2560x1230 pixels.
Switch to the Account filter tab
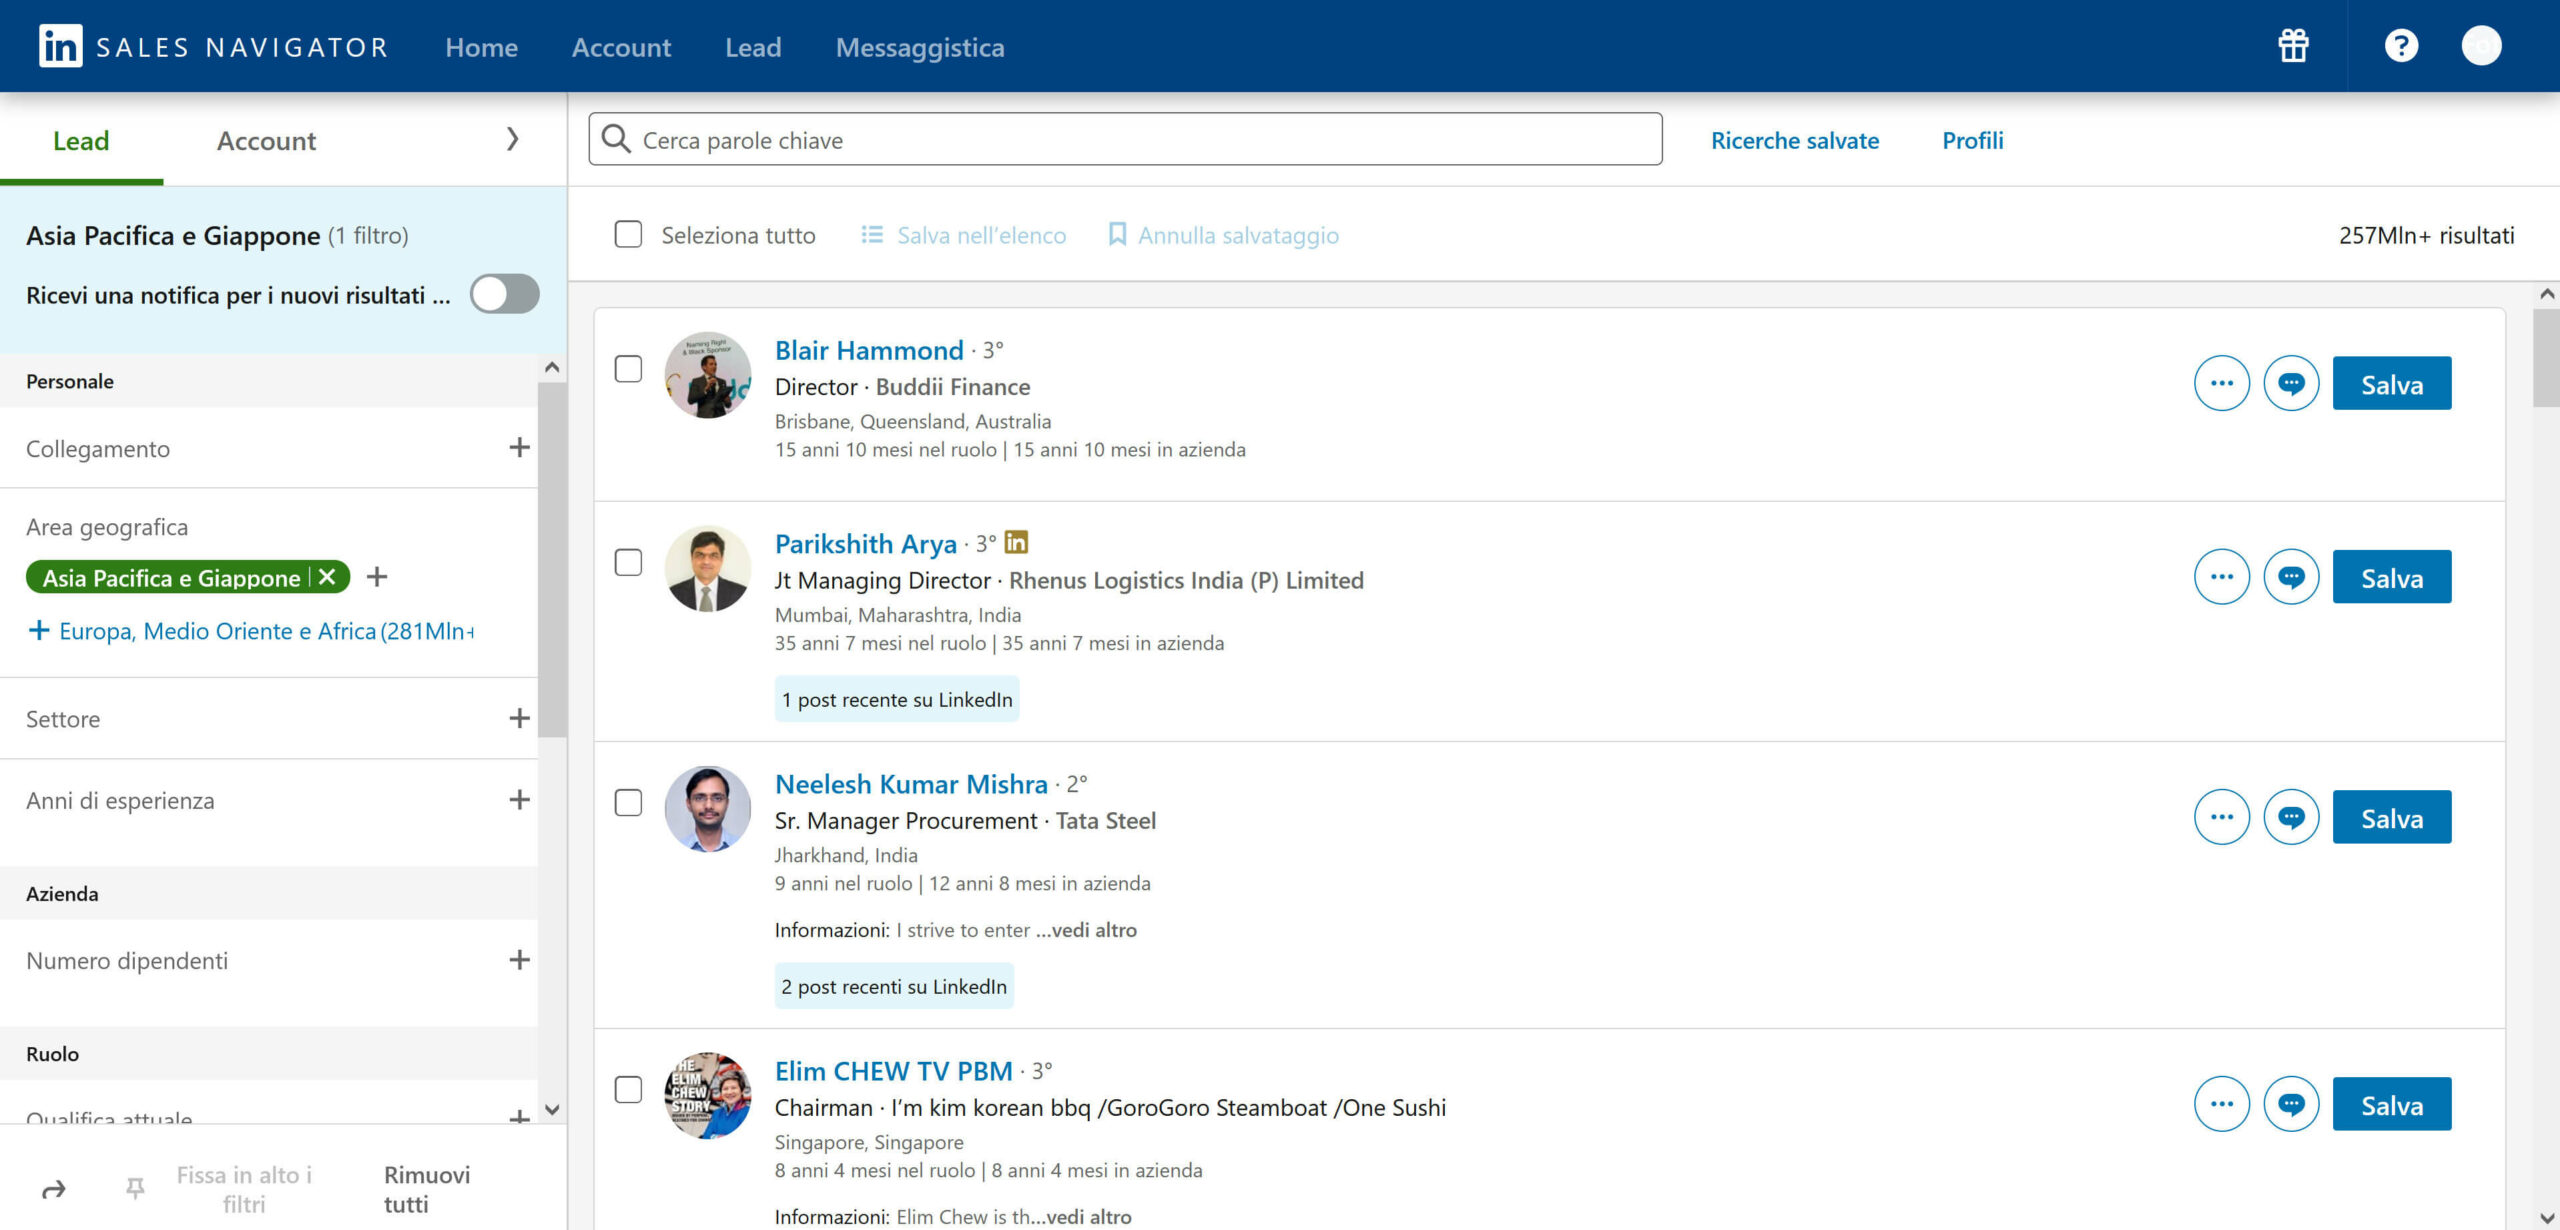(266, 140)
